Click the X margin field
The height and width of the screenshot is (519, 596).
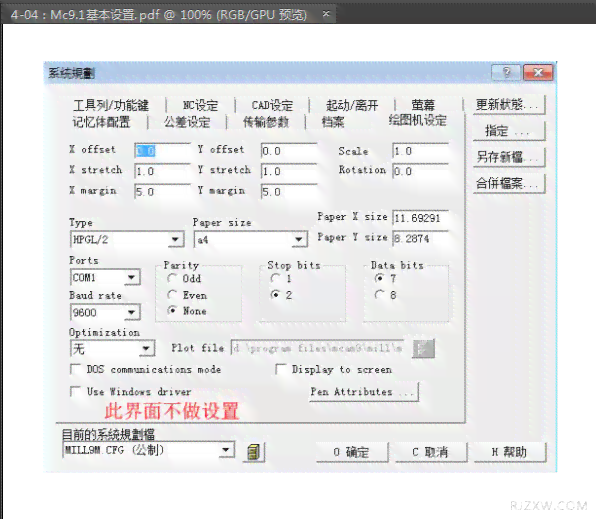pos(163,192)
